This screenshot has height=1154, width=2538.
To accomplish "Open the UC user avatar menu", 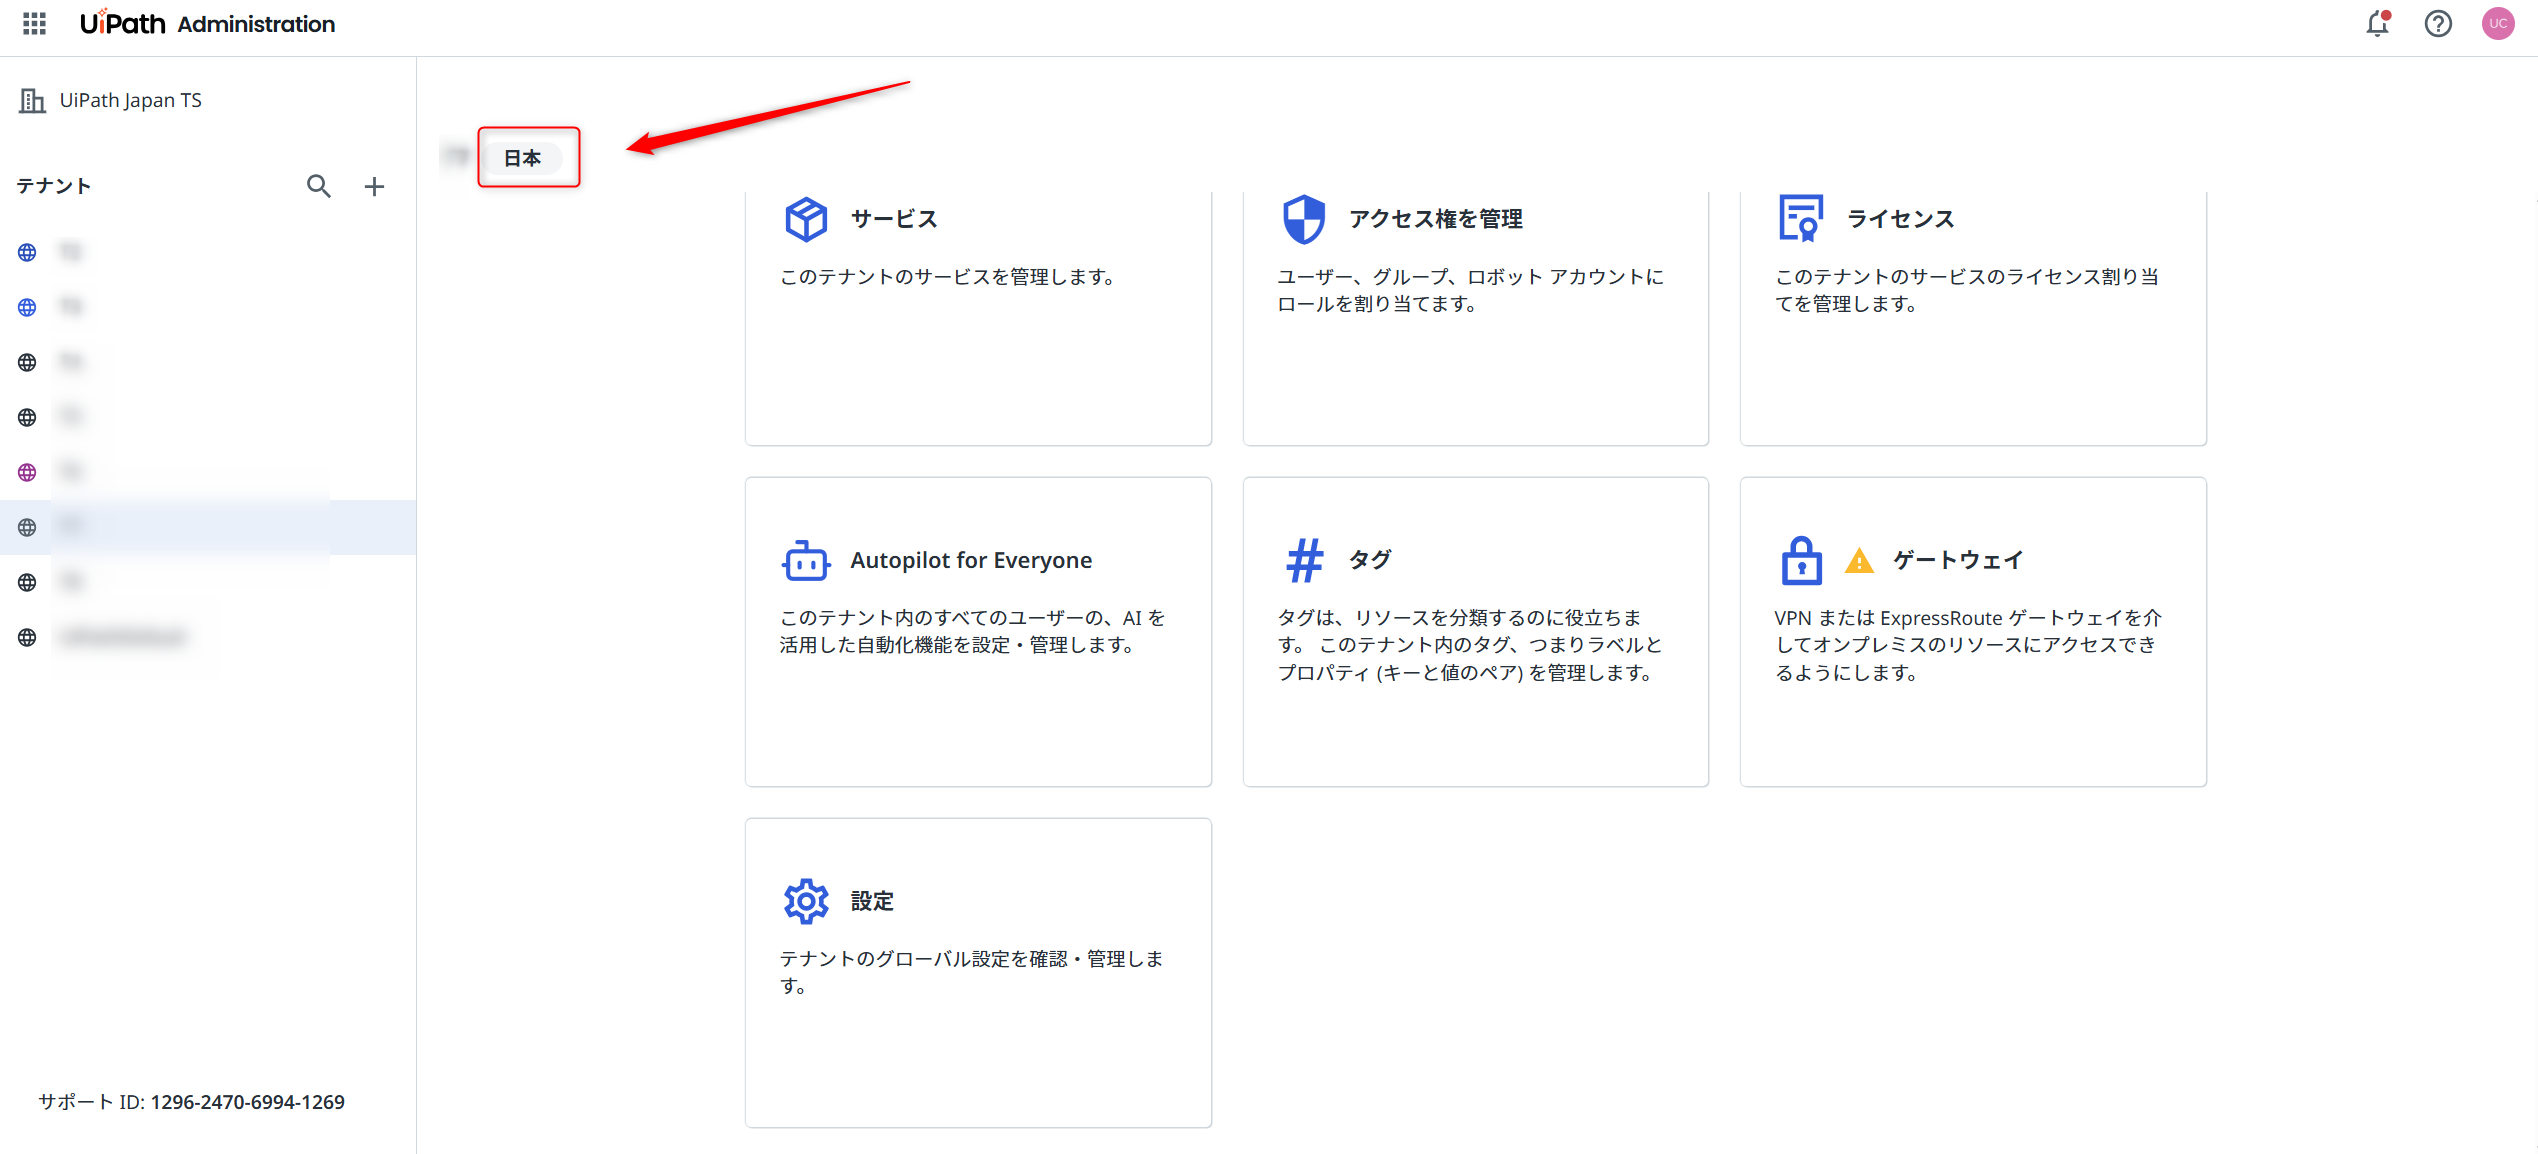I will [2498, 23].
